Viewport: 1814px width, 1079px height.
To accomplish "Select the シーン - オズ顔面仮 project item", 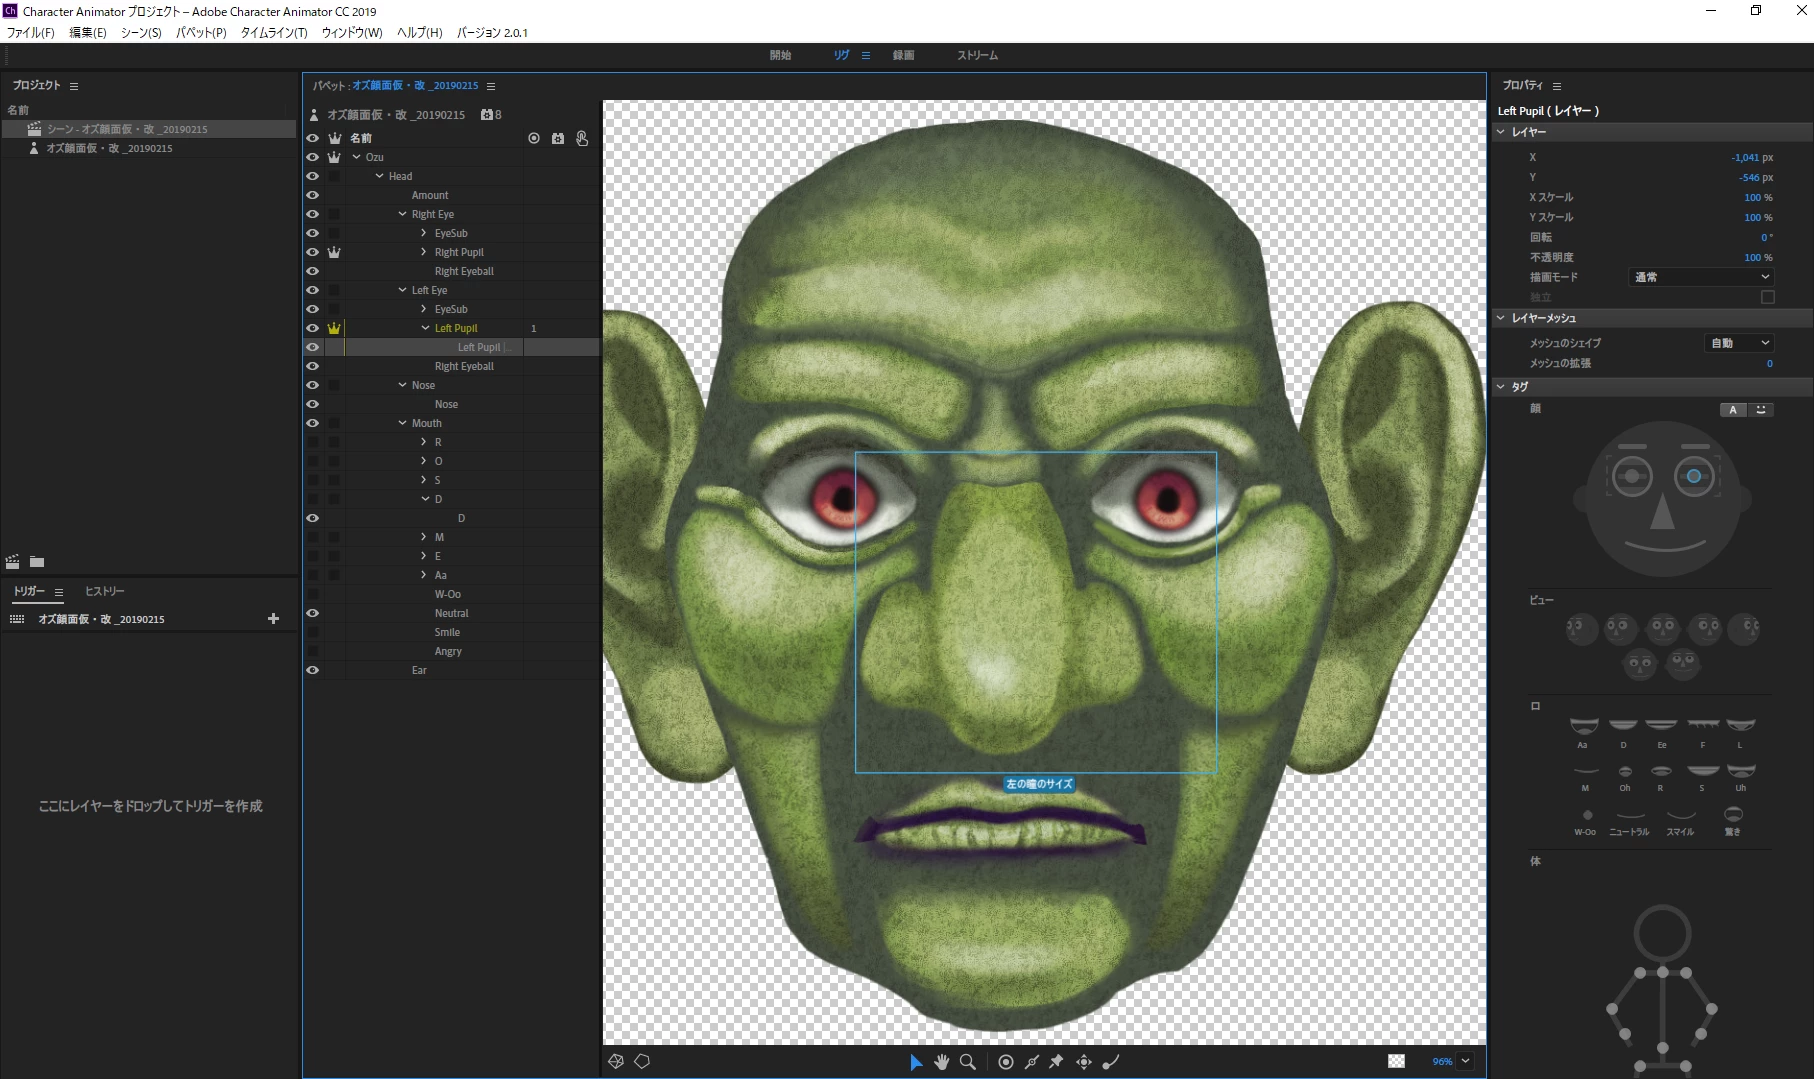I will (x=149, y=129).
